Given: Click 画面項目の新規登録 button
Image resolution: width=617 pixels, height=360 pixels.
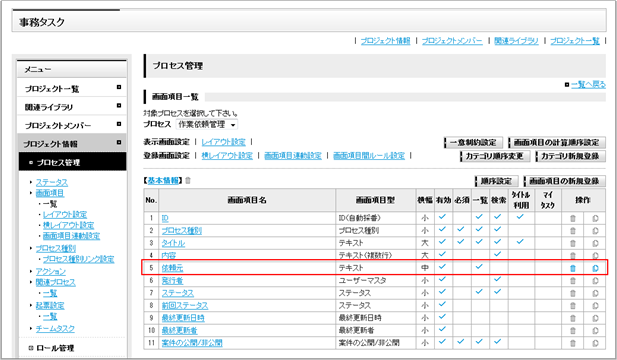Looking at the screenshot, I should [x=564, y=181].
